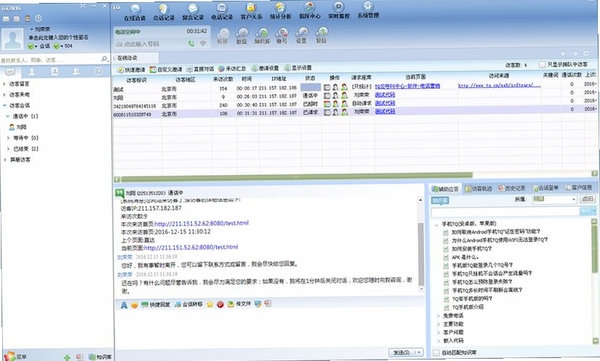Click the 发送 (send) button
Image resolution: width=600 pixels, height=361 pixels.
click(x=402, y=352)
